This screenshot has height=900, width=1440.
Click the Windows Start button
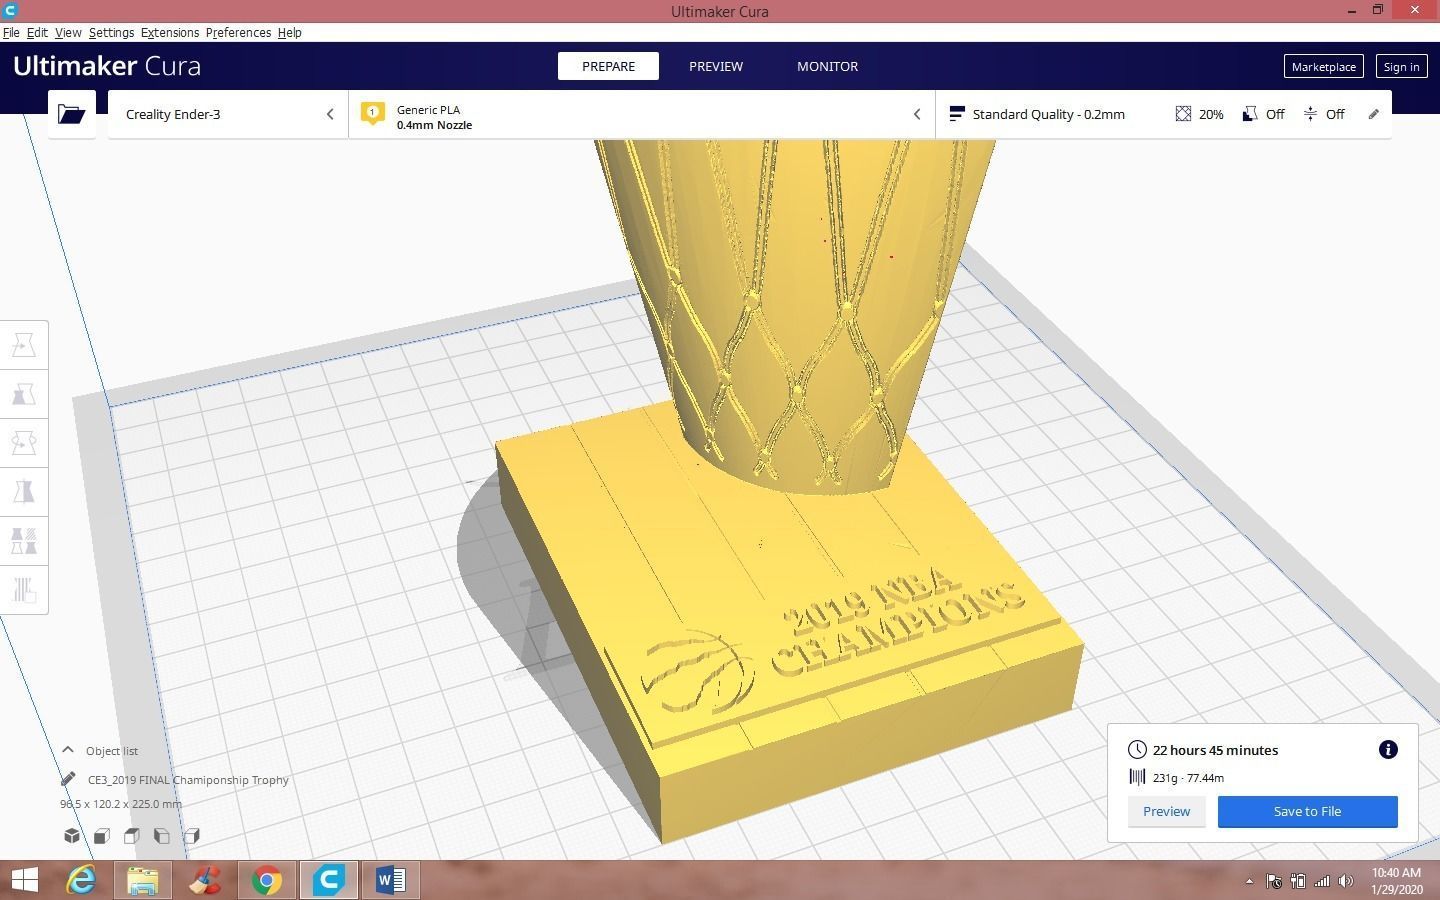pyautogui.click(x=24, y=880)
